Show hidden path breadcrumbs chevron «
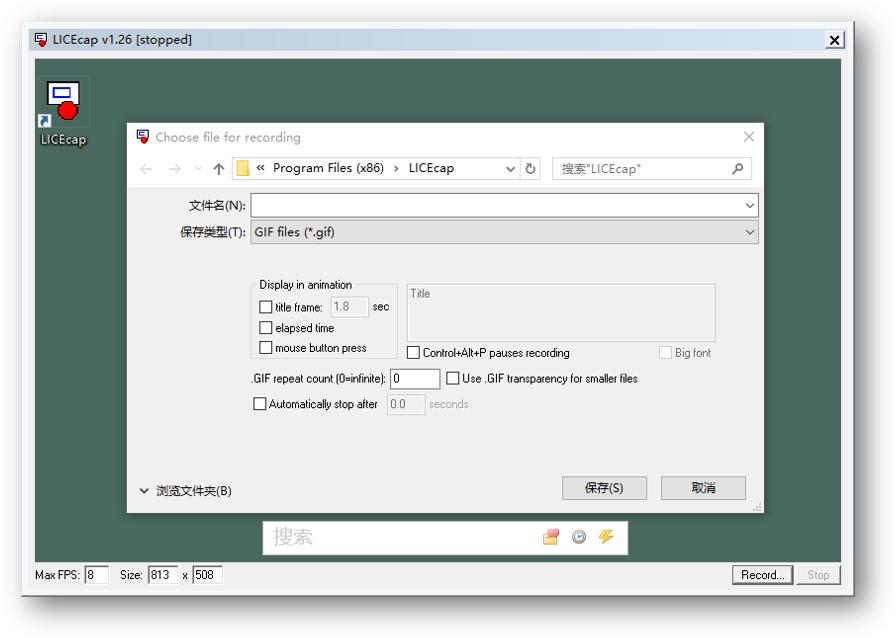896x638 pixels. [261, 168]
